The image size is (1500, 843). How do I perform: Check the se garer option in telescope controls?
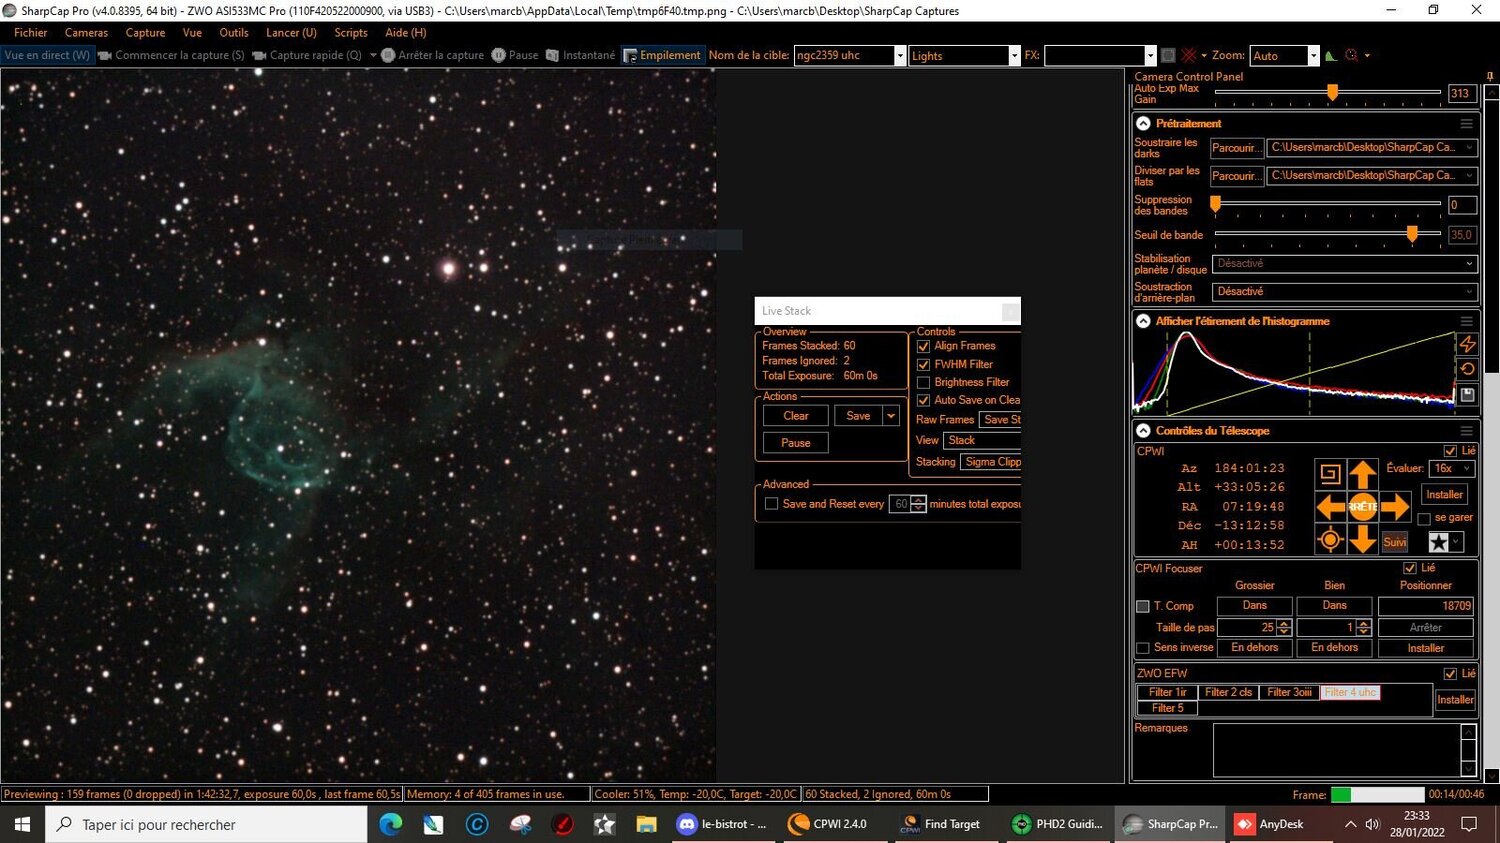pyautogui.click(x=1424, y=518)
